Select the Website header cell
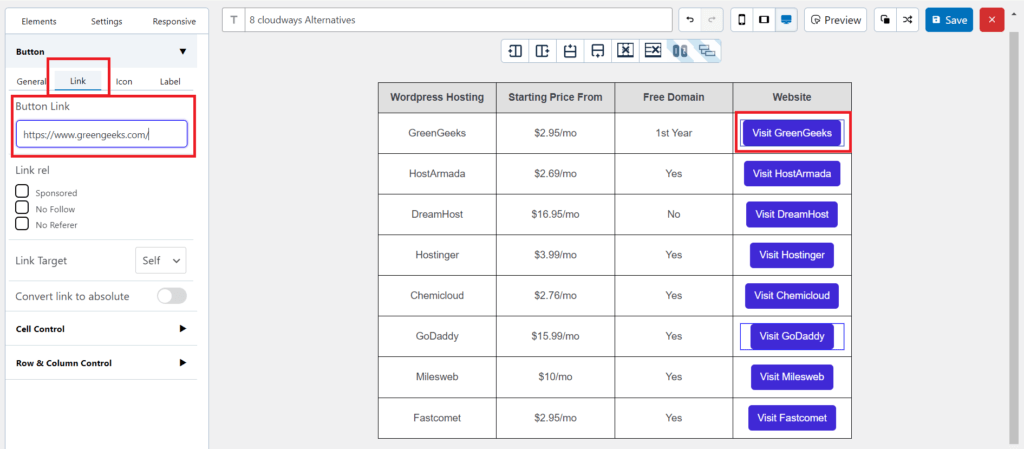This screenshot has height=449, width=1024. (x=792, y=97)
